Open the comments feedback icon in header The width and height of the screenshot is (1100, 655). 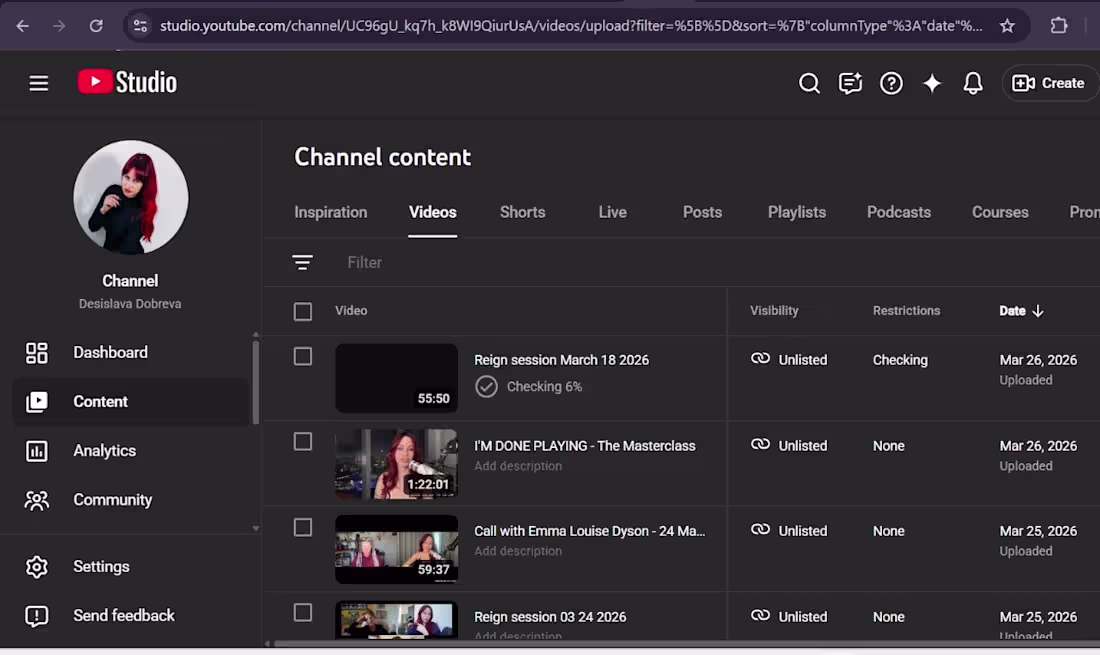(850, 83)
